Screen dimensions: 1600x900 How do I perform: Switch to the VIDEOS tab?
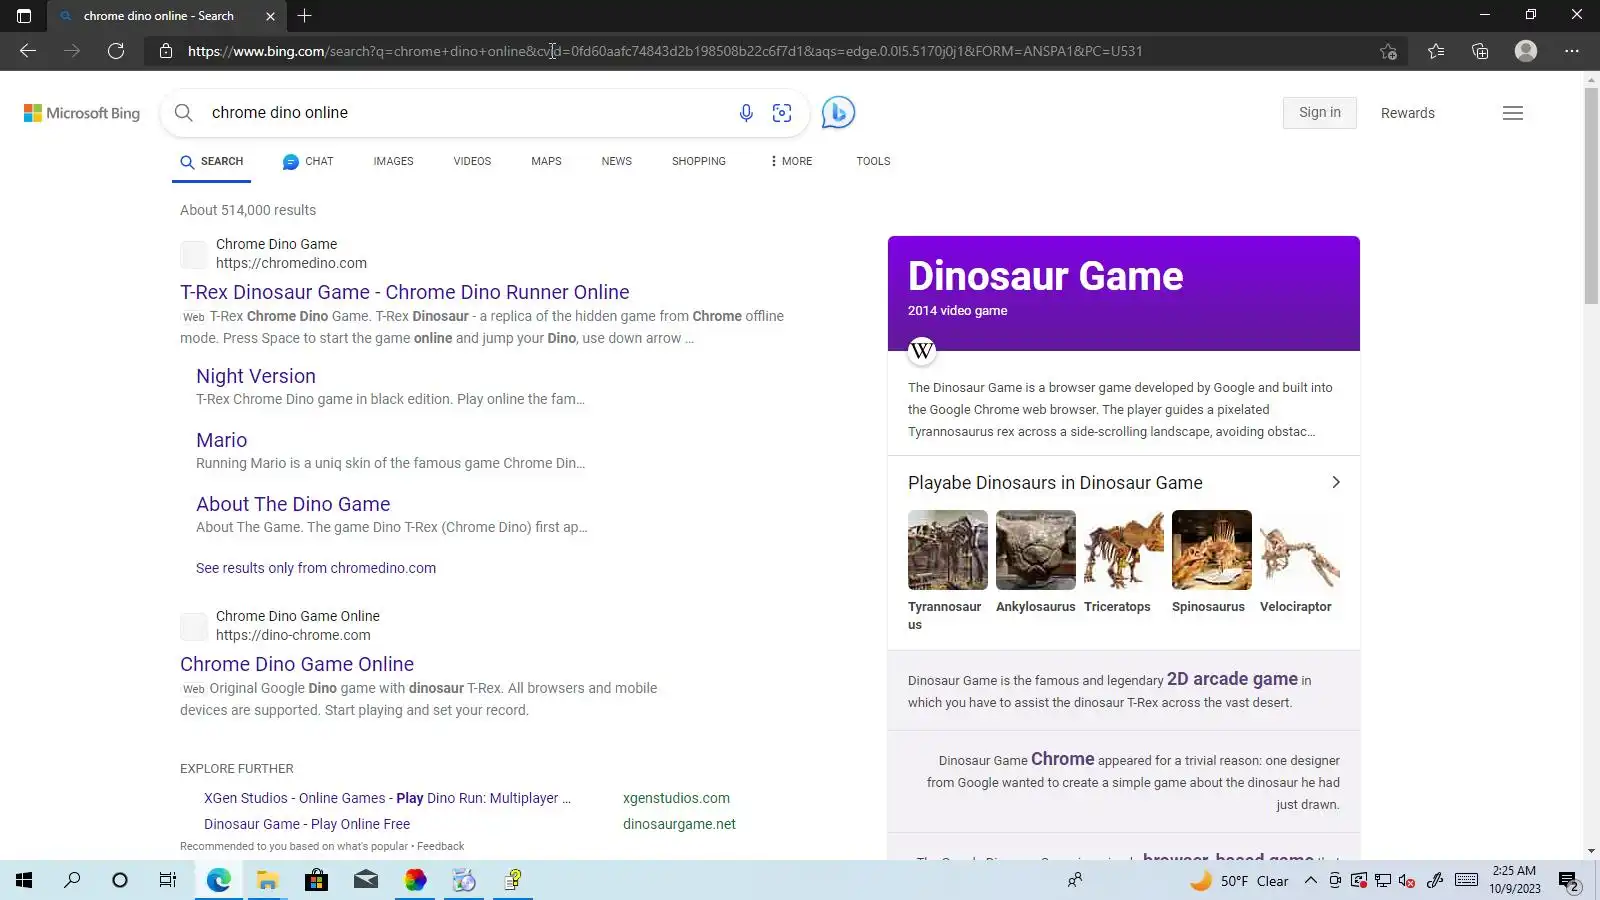point(472,161)
